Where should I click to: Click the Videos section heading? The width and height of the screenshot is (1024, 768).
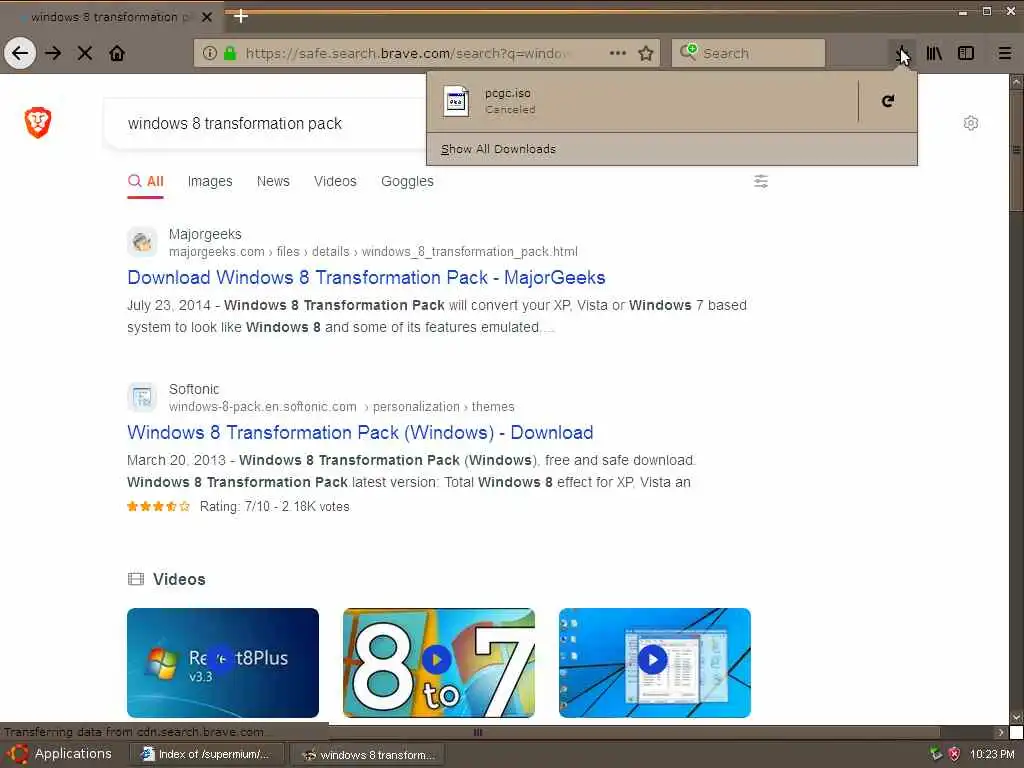coord(179,579)
